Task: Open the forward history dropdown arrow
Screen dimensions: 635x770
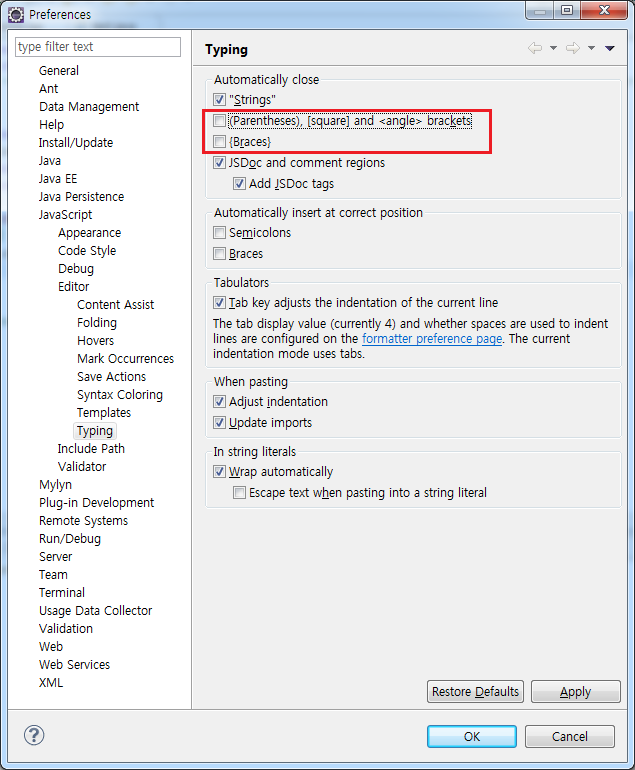Action: (x=591, y=48)
